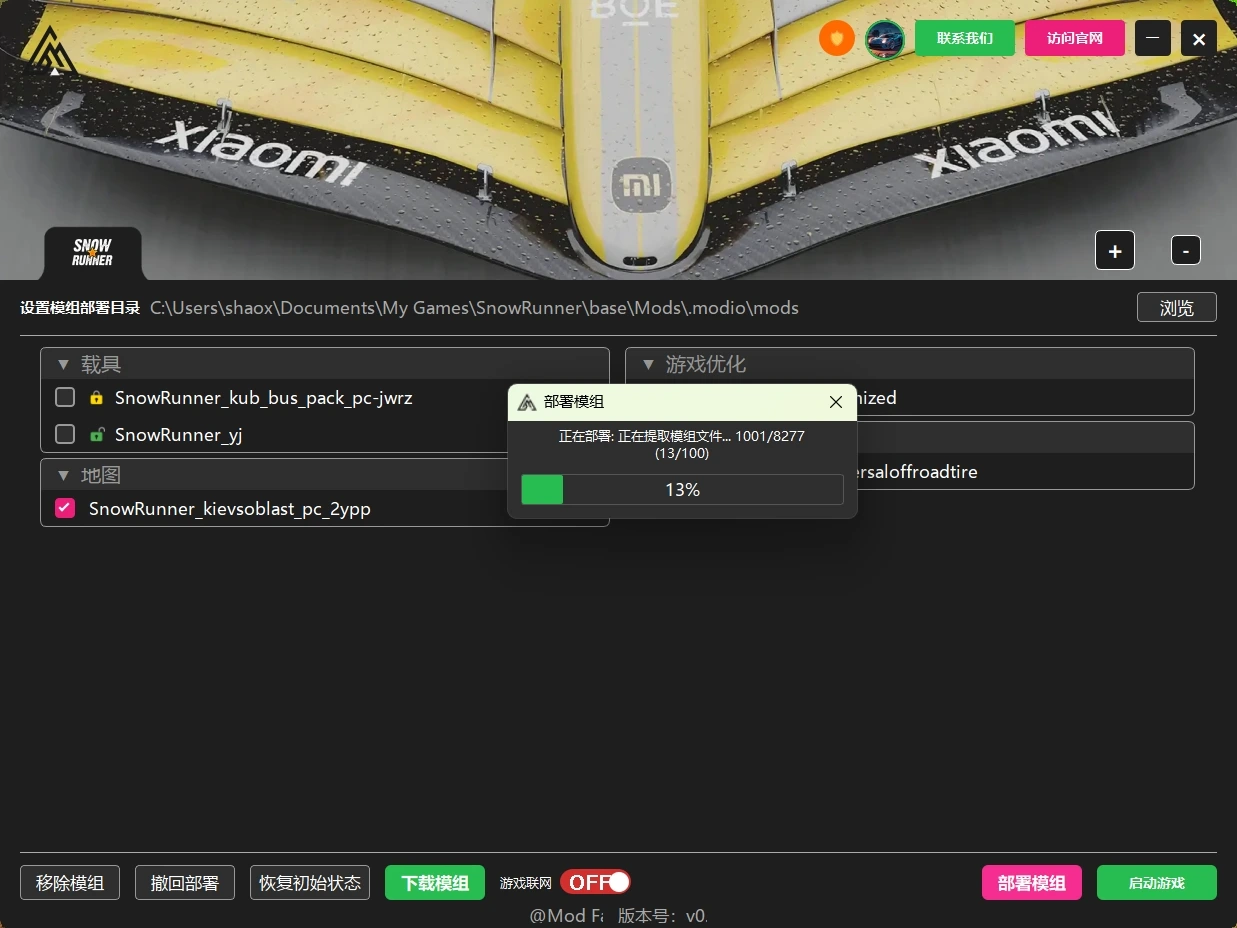Collapse the 载具 category section
The height and width of the screenshot is (928, 1237).
tap(63, 365)
